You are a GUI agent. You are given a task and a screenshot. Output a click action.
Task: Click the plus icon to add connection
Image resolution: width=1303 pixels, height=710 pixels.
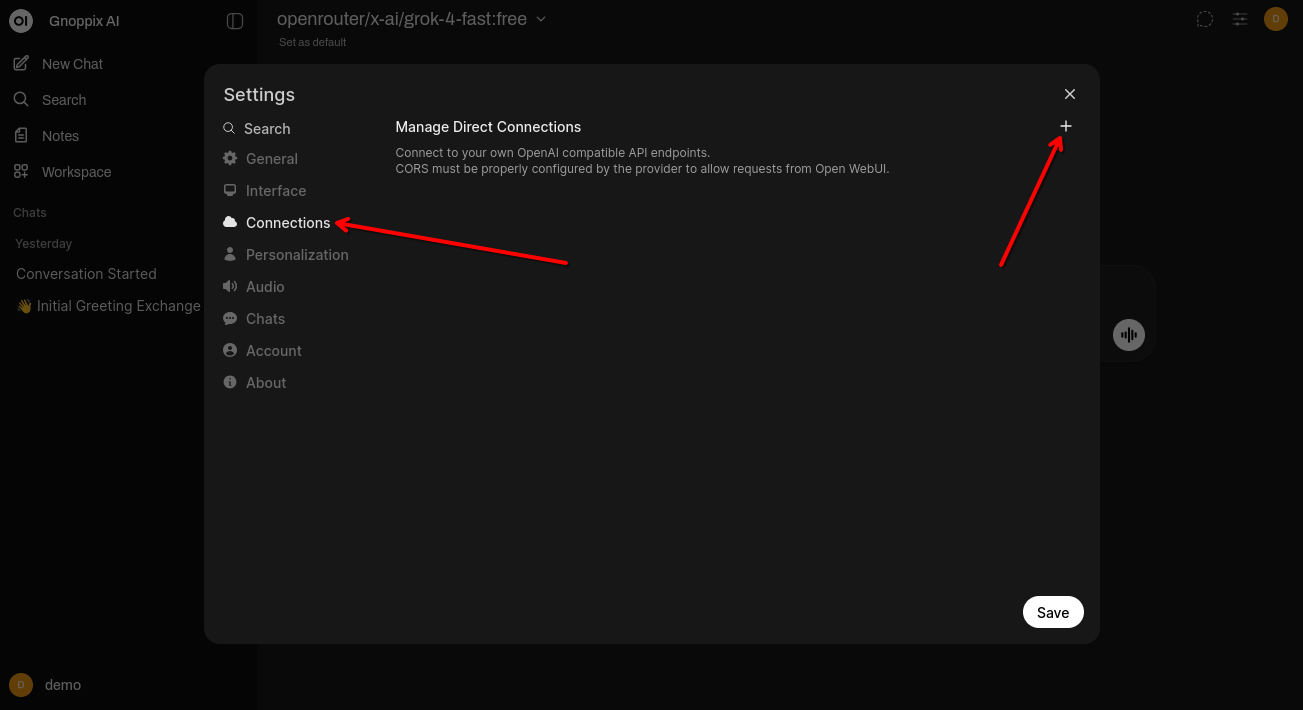tap(1066, 126)
